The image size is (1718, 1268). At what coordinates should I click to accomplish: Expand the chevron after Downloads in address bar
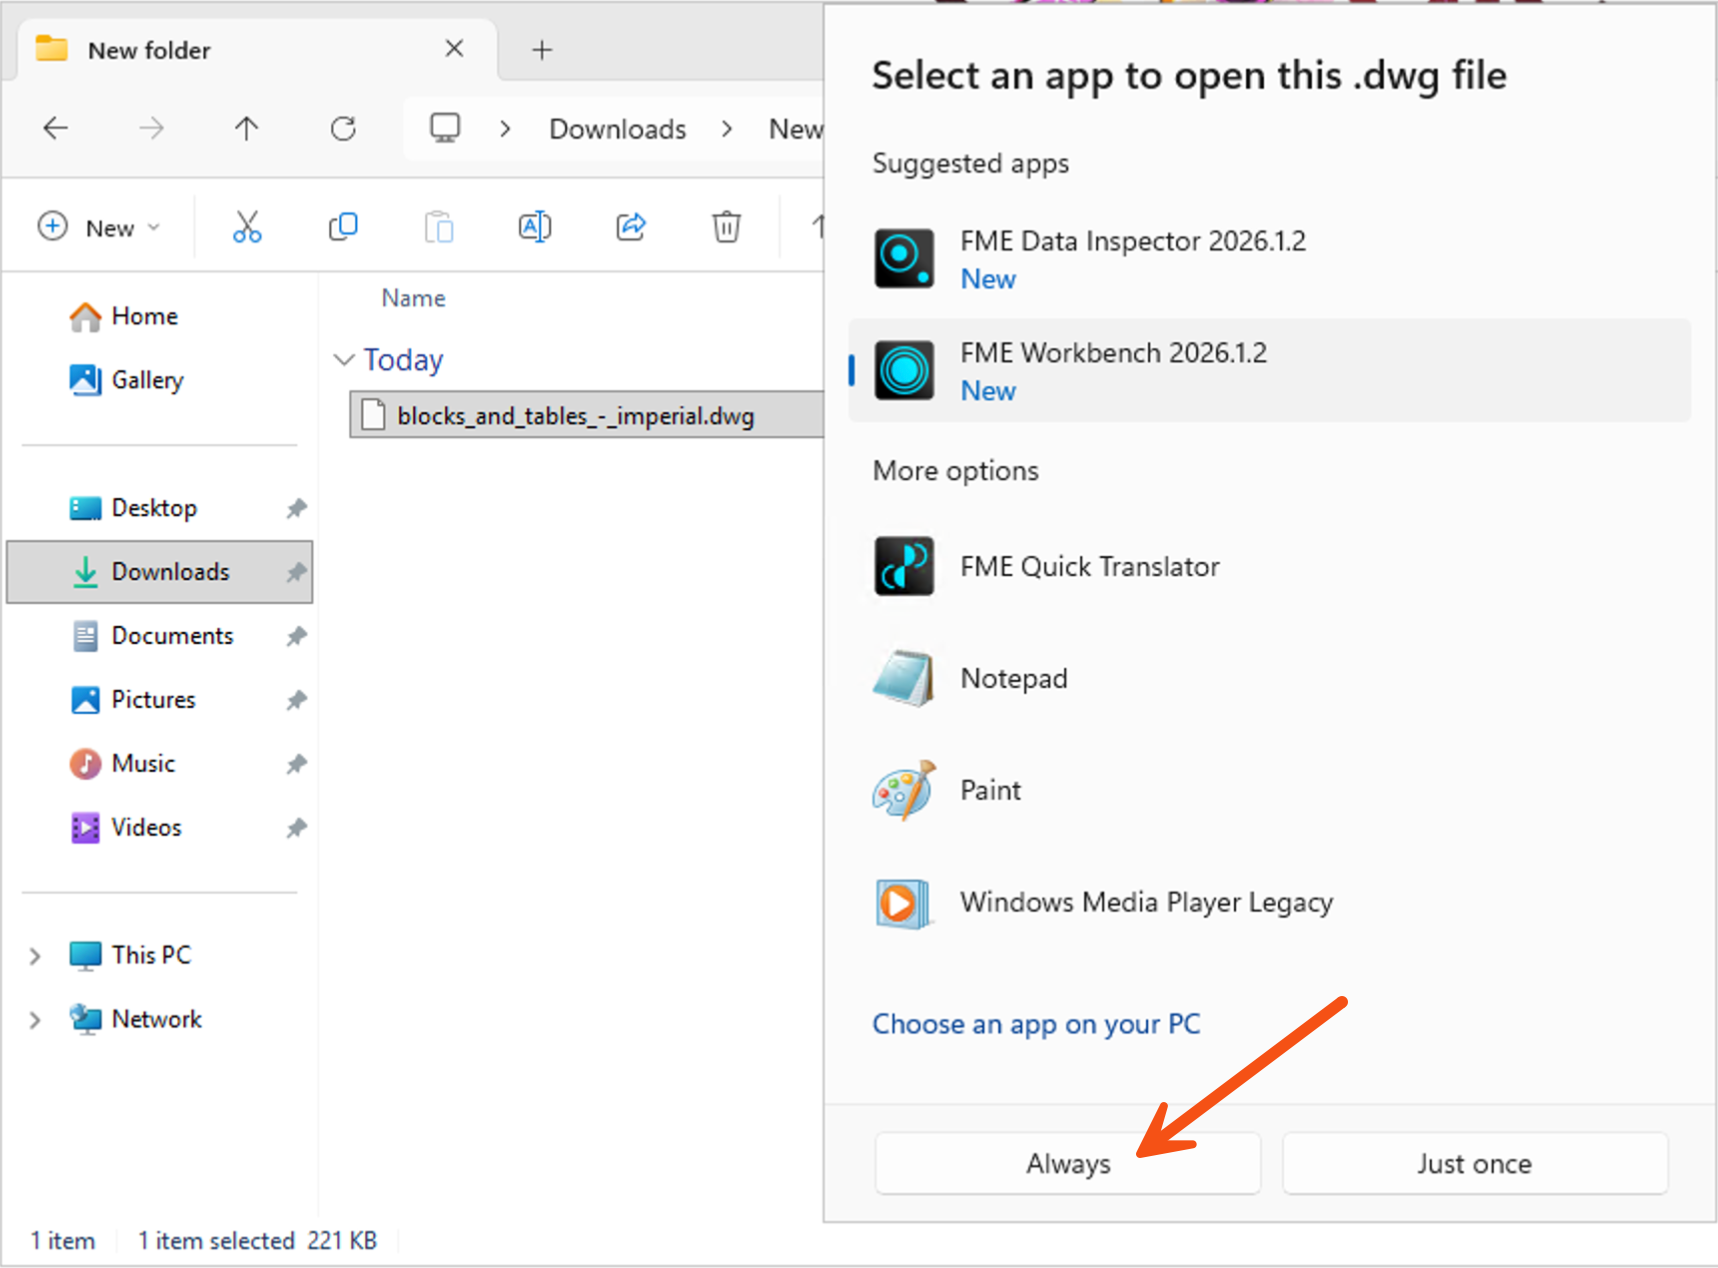click(x=727, y=129)
